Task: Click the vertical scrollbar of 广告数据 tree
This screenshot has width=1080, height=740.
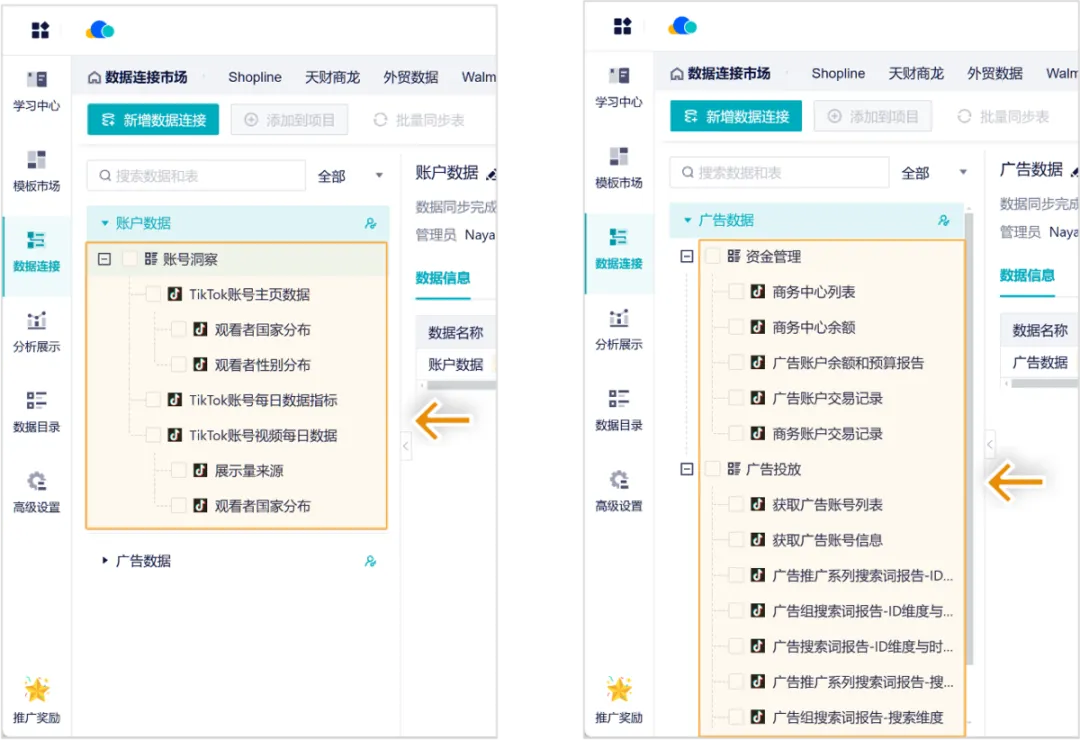Action: click(967, 450)
